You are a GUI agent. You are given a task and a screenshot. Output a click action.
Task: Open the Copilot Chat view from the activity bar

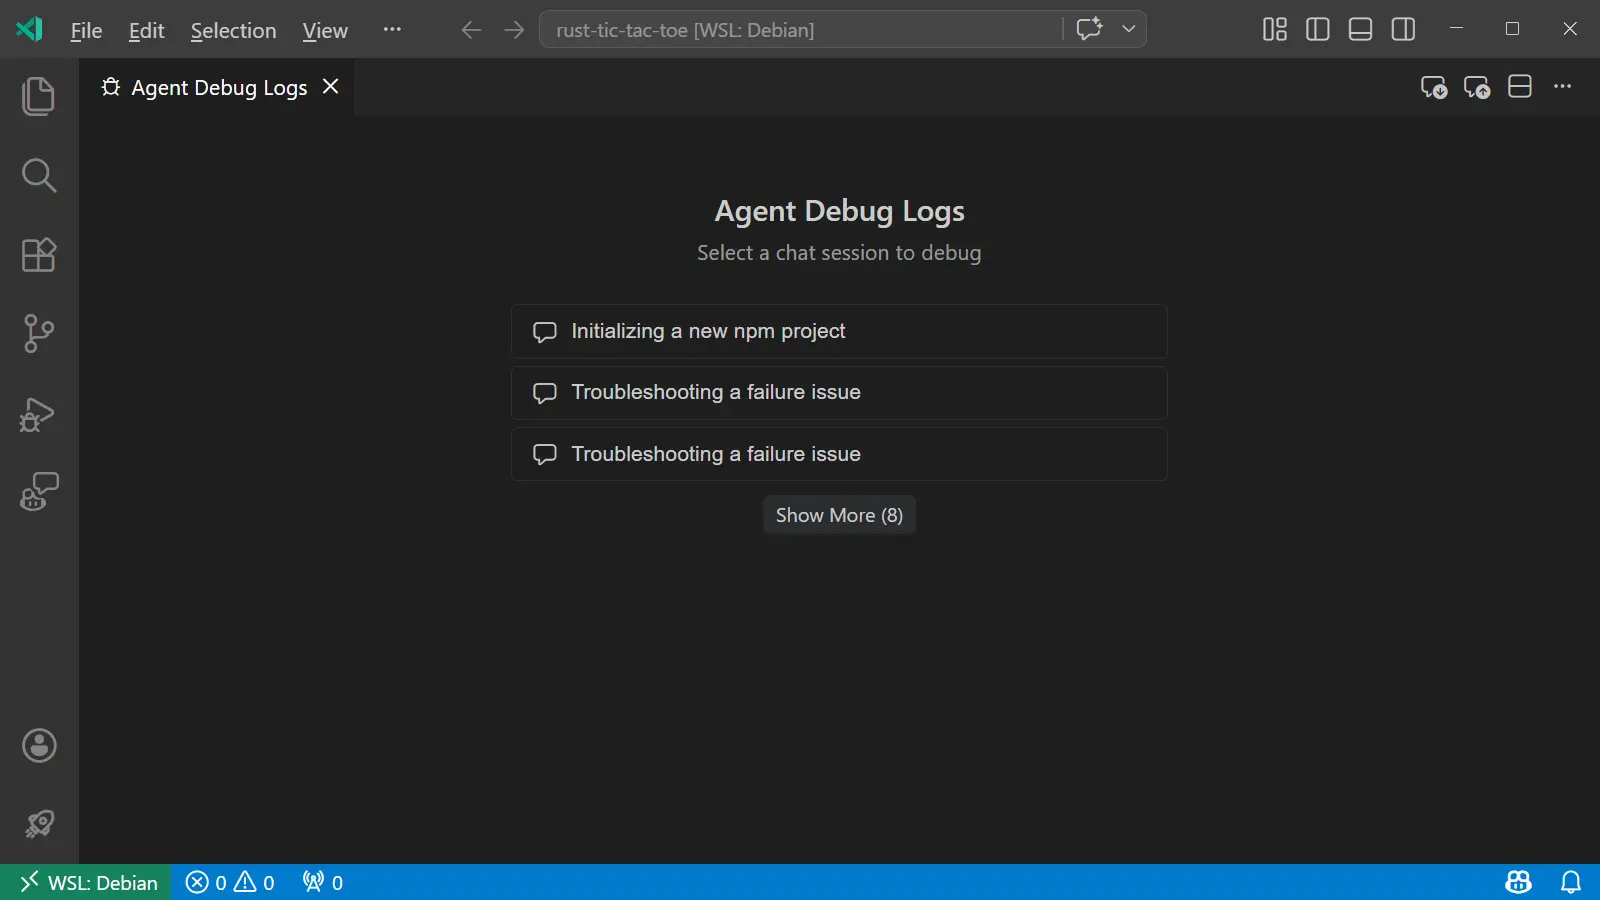pos(38,491)
